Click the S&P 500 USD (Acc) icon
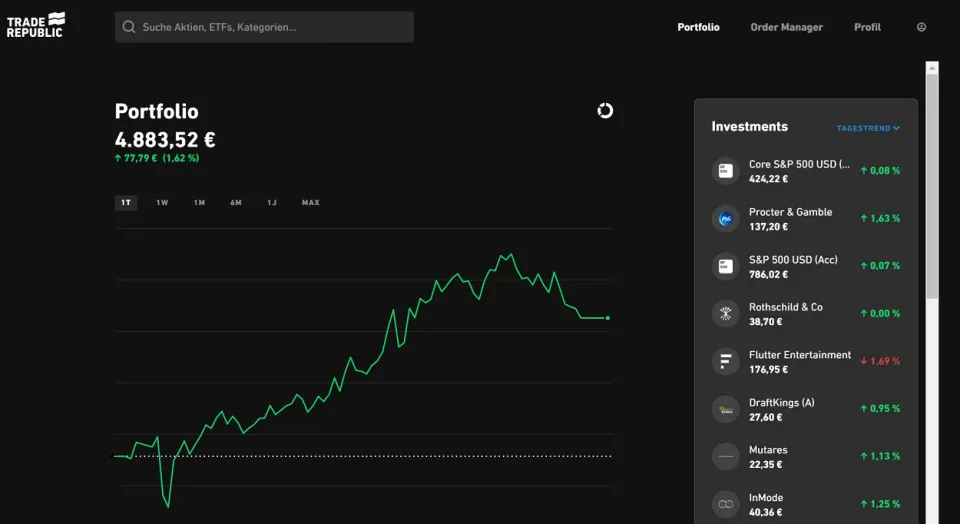960x524 pixels. tap(726, 266)
